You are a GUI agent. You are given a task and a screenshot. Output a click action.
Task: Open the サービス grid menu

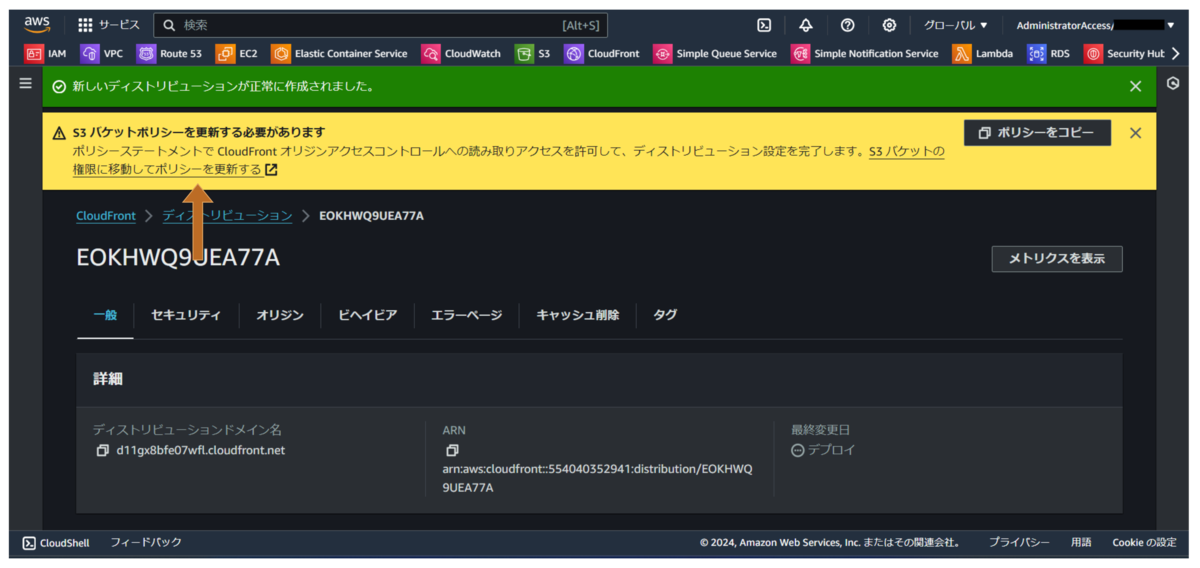tap(108, 25)
